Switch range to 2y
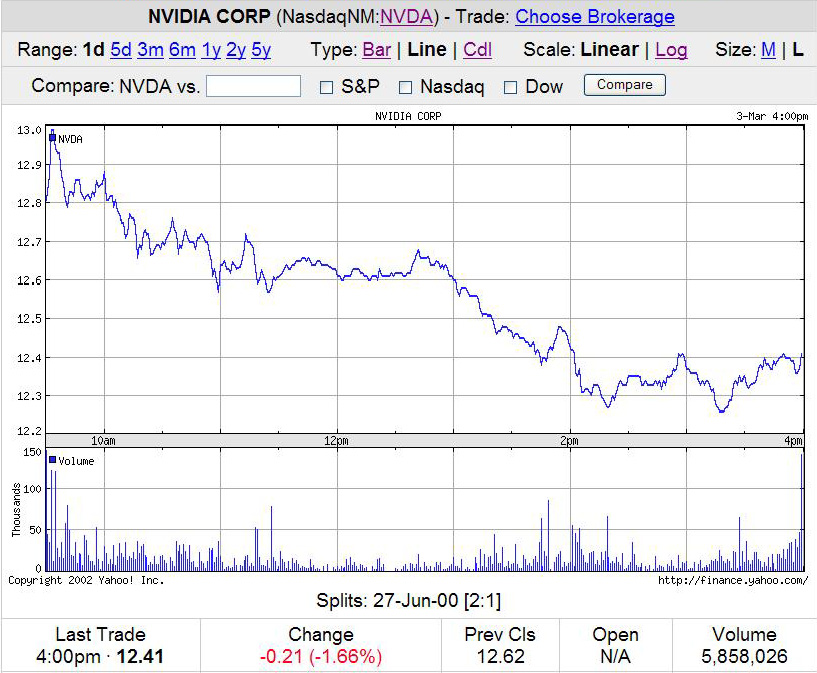Viewport: 817px width, 673px height. coord(236,50)
